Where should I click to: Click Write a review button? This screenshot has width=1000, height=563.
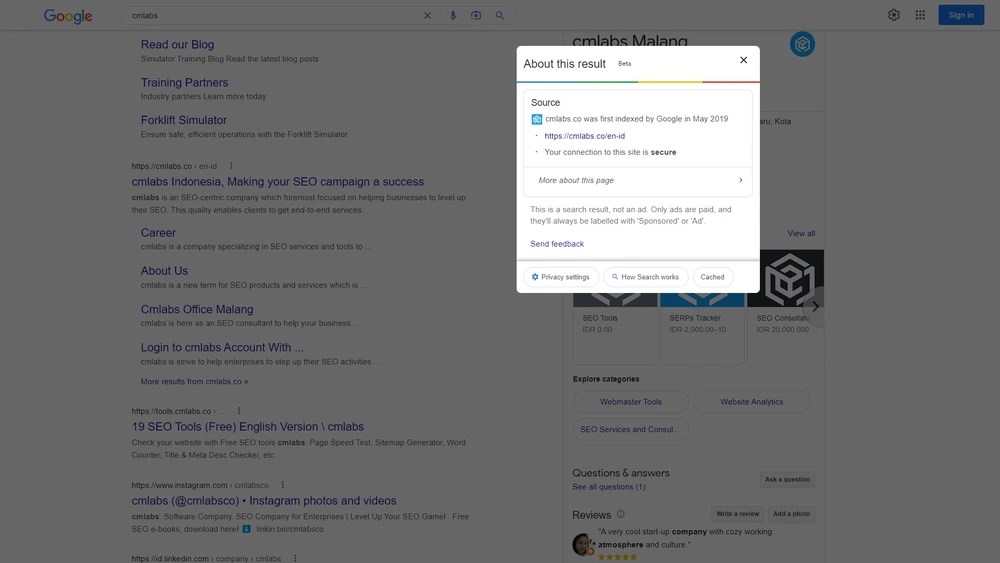[737, 514]
